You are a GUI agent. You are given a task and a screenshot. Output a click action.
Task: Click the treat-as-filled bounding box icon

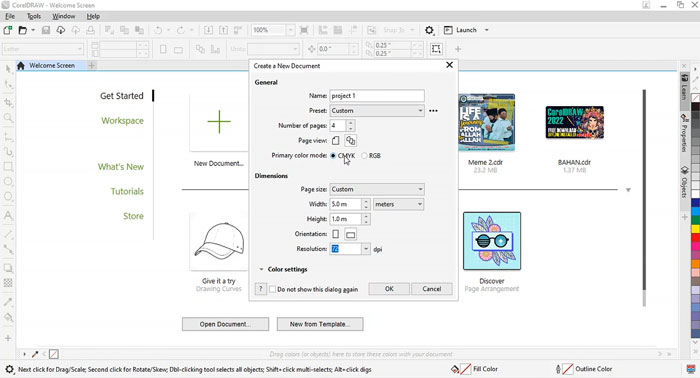click(x=436, y=49)
